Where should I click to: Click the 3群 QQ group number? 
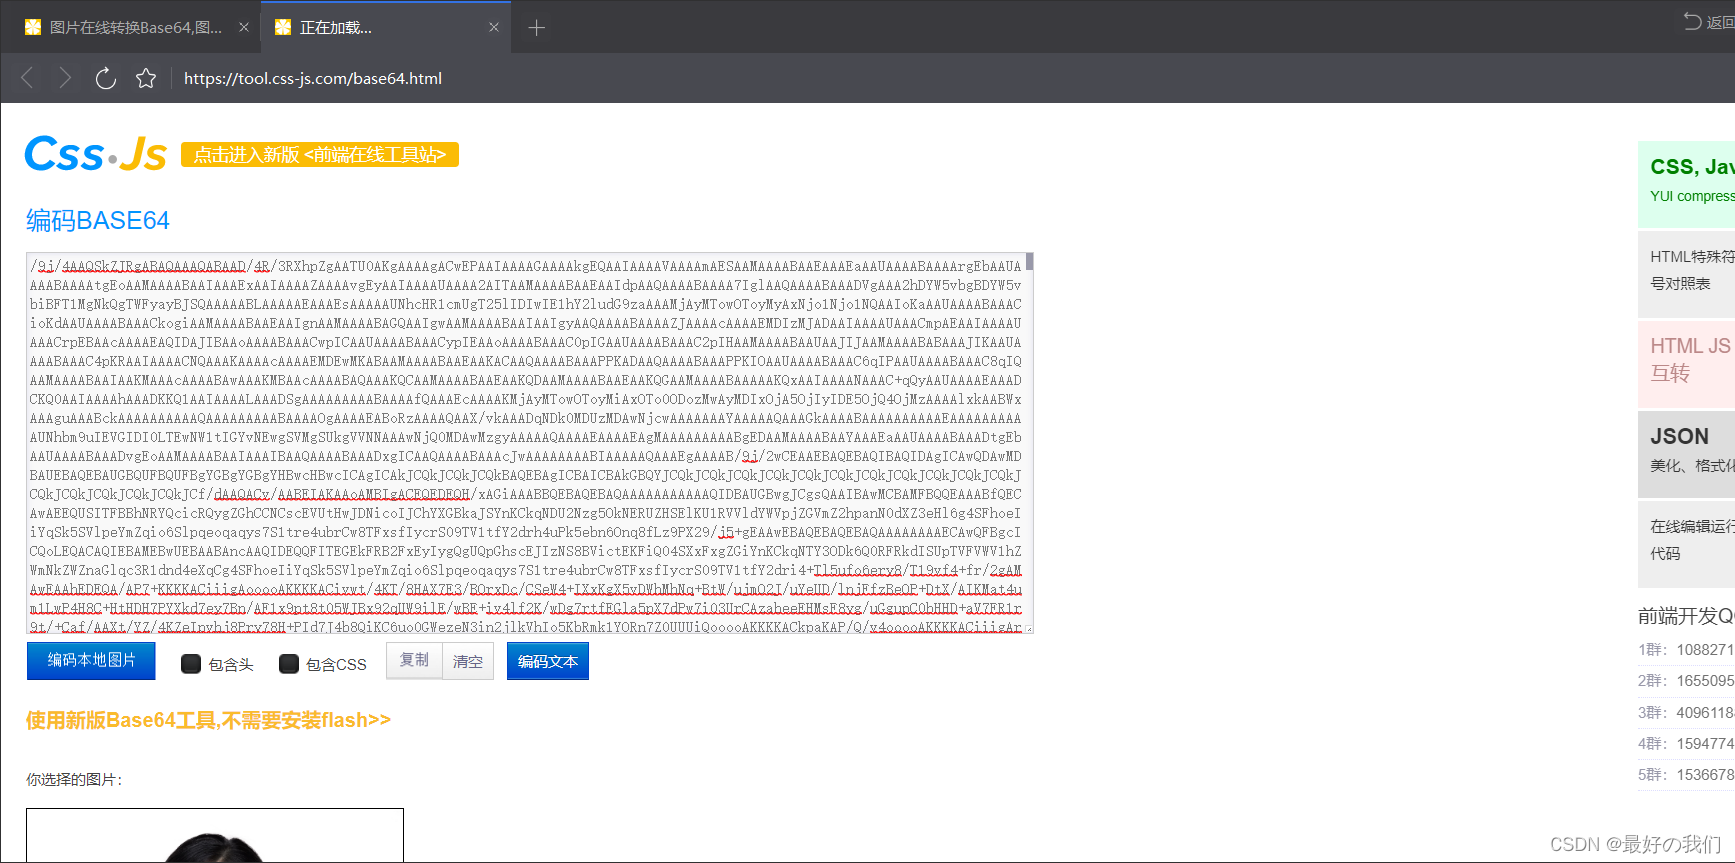point(1705,713)
